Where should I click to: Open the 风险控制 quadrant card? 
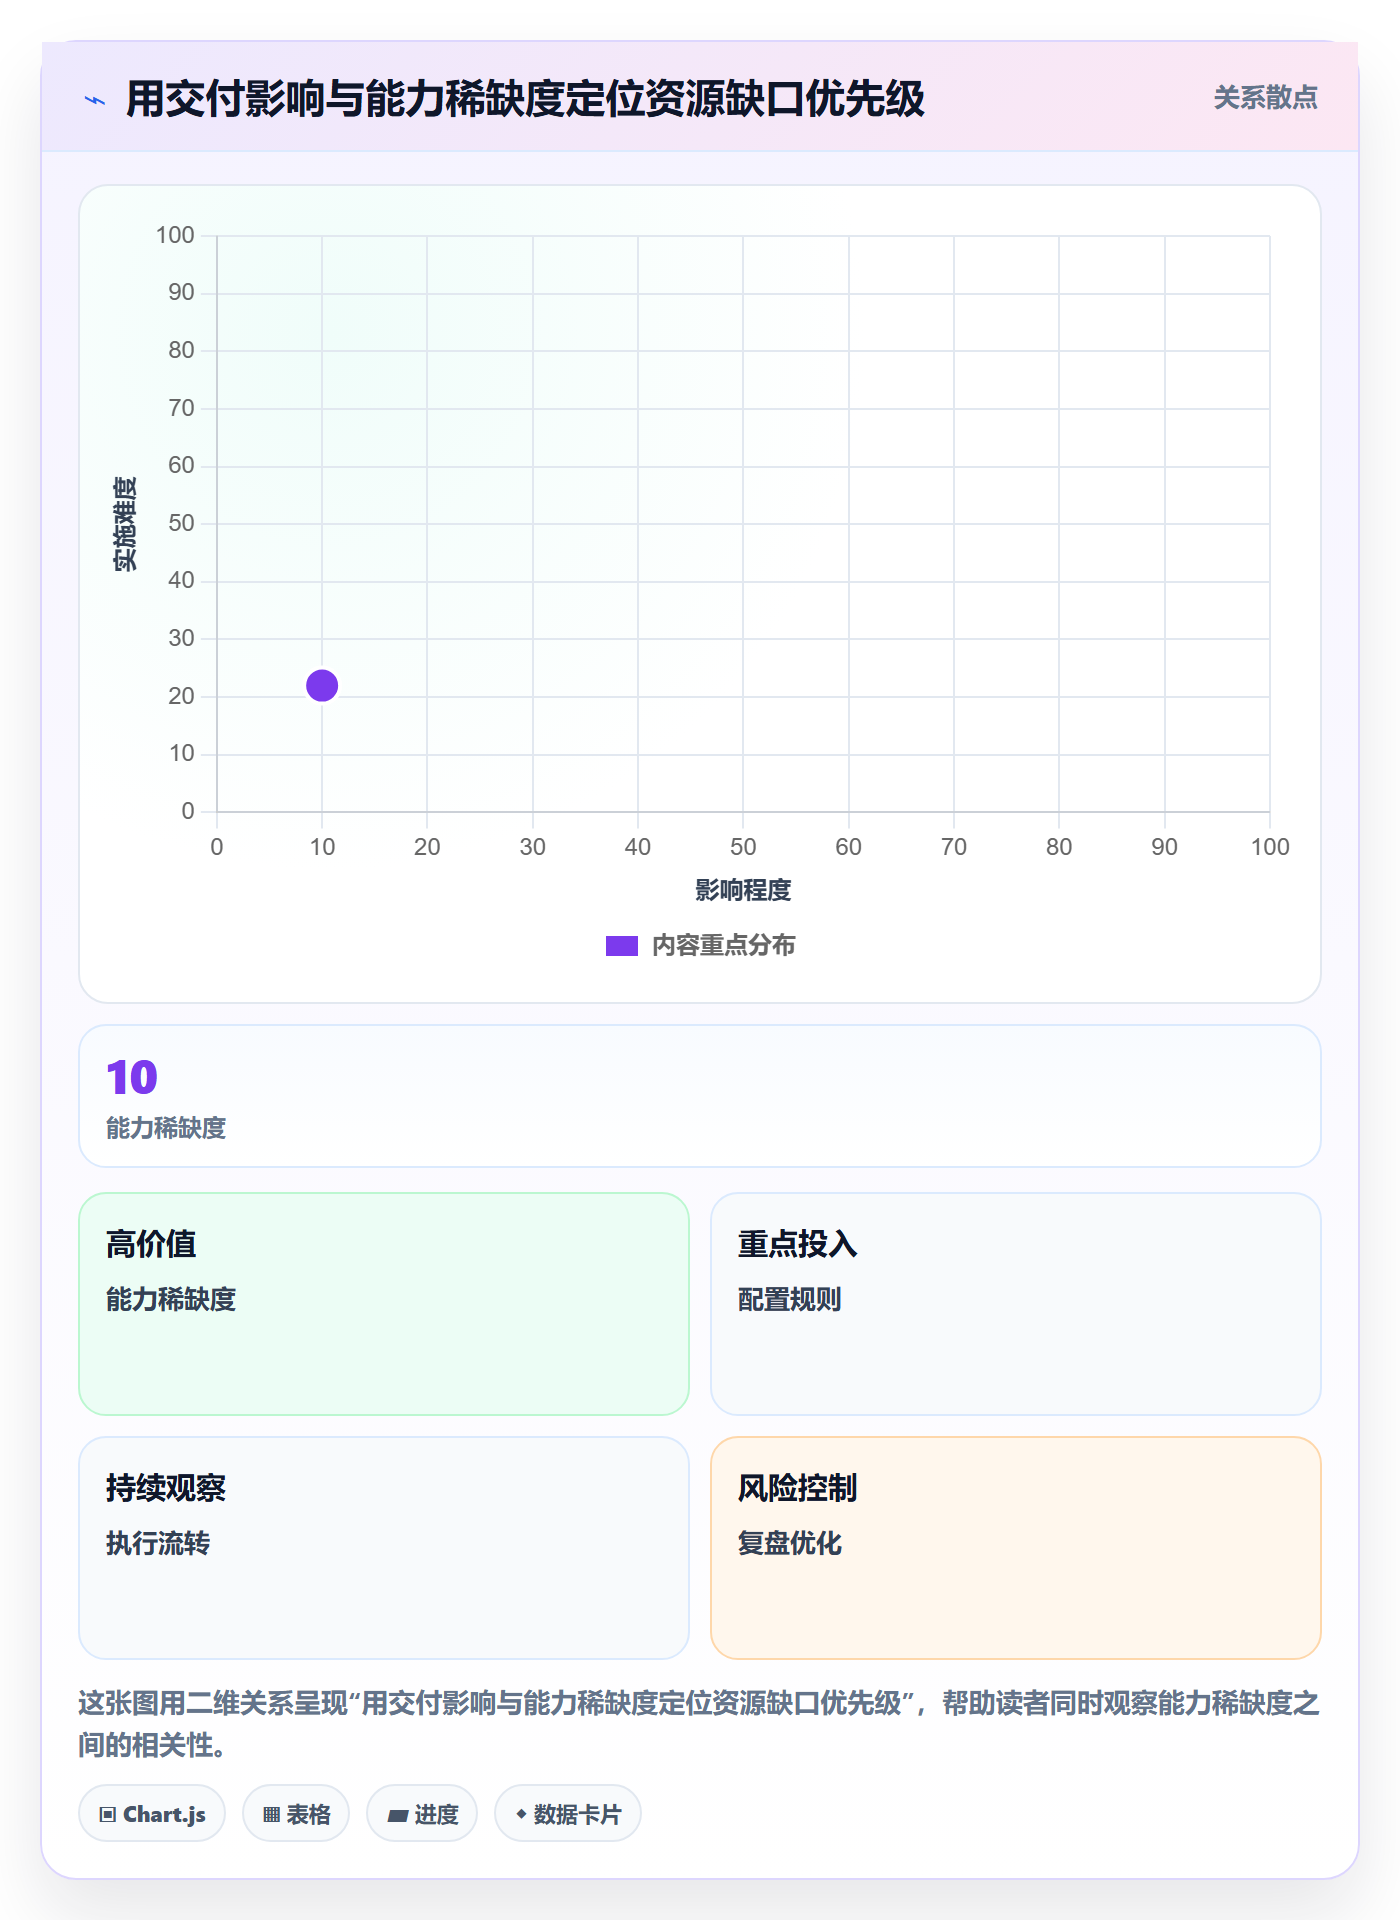tap(1016, 1548)
